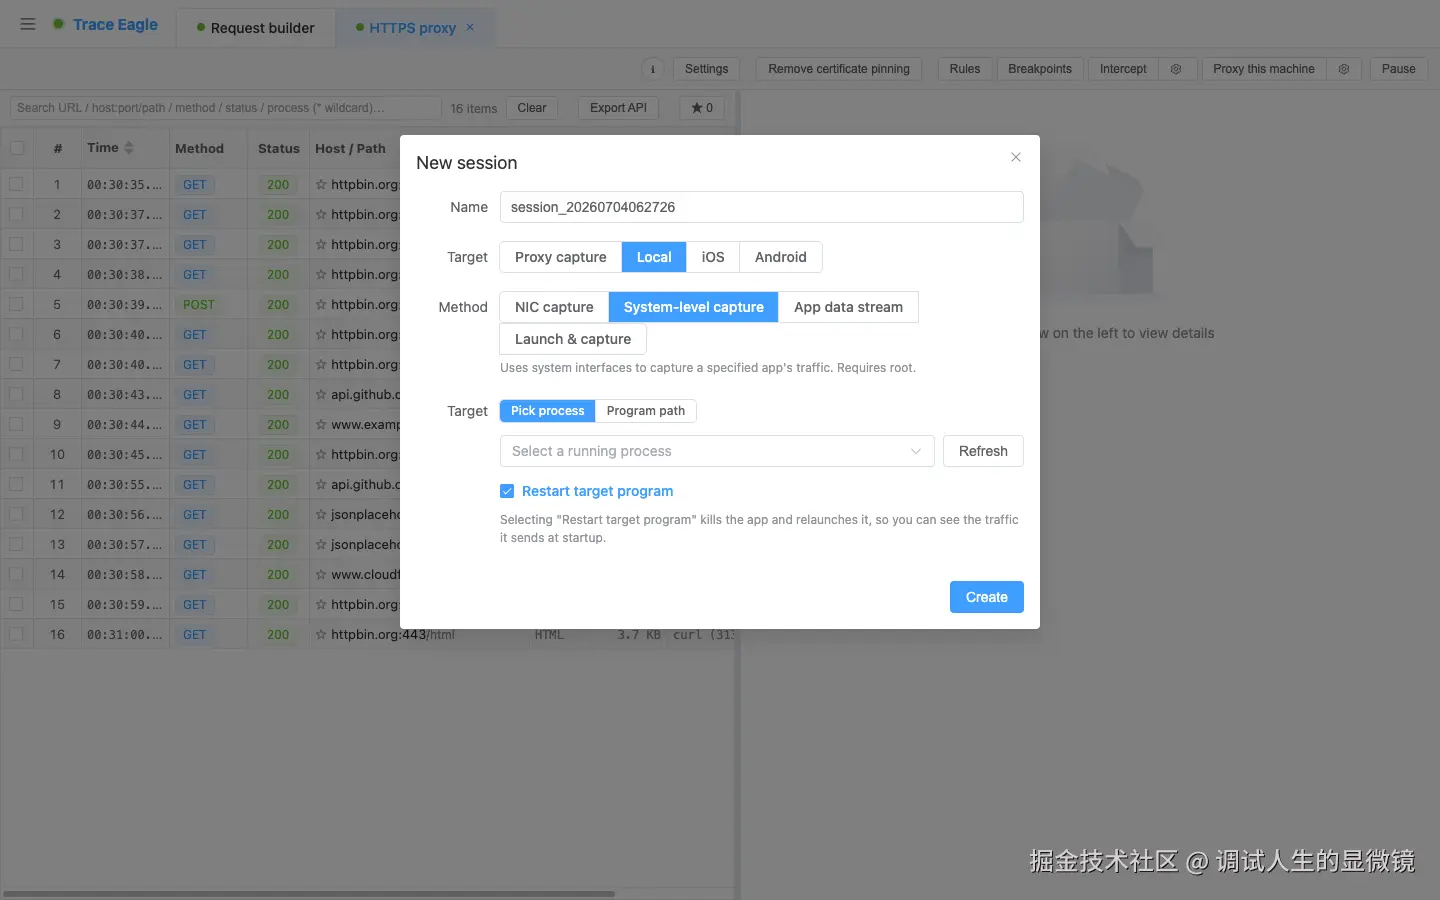The width and height of the screenshot is (1440, 900).
Task: Pick the App data stream method
Action: (848, 307)
